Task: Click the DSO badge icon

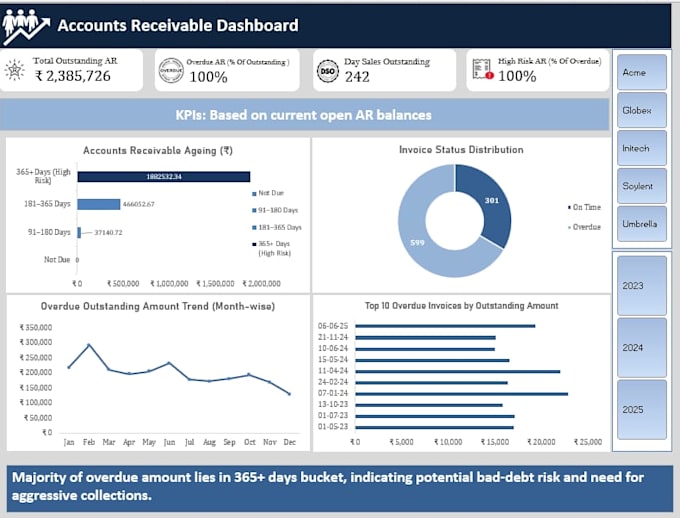Action: (328, 71)
